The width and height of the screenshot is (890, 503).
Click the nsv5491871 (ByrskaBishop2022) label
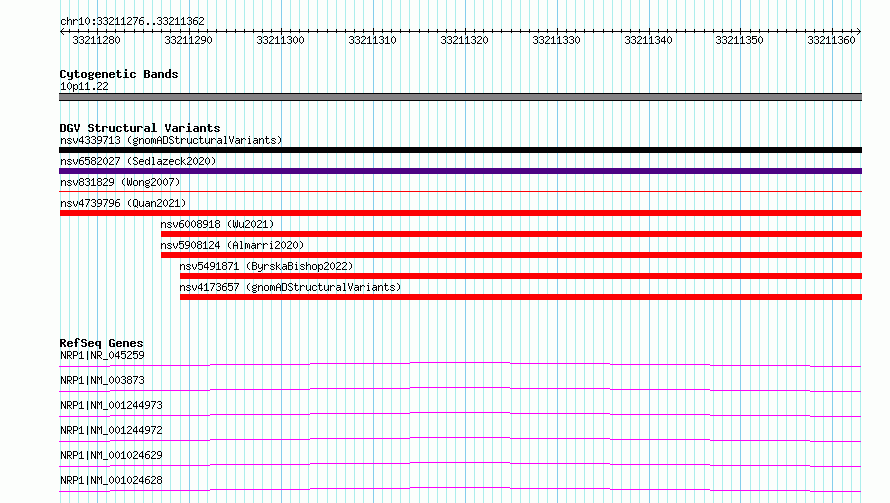click(x=266, y=266)
